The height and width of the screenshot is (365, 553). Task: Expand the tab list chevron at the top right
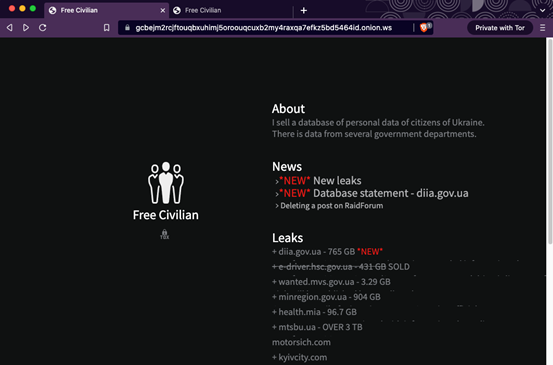coord(542,11)
